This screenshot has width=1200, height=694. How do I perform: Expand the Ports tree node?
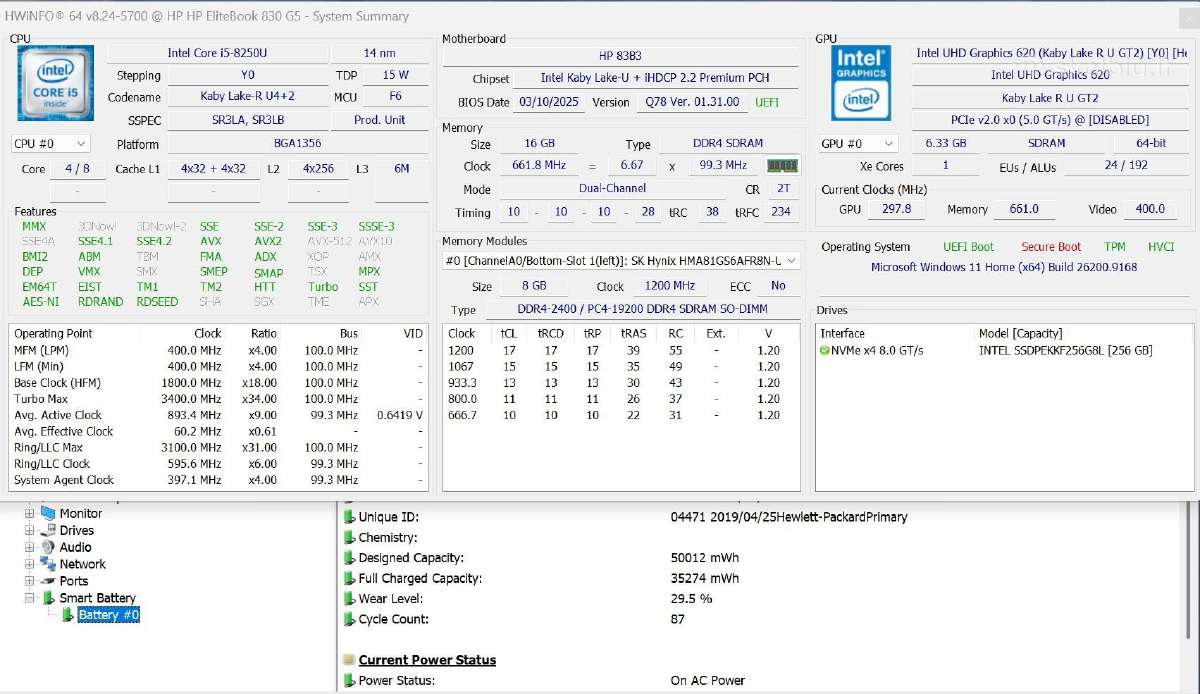pyautogui.click(x=29, y=581)
